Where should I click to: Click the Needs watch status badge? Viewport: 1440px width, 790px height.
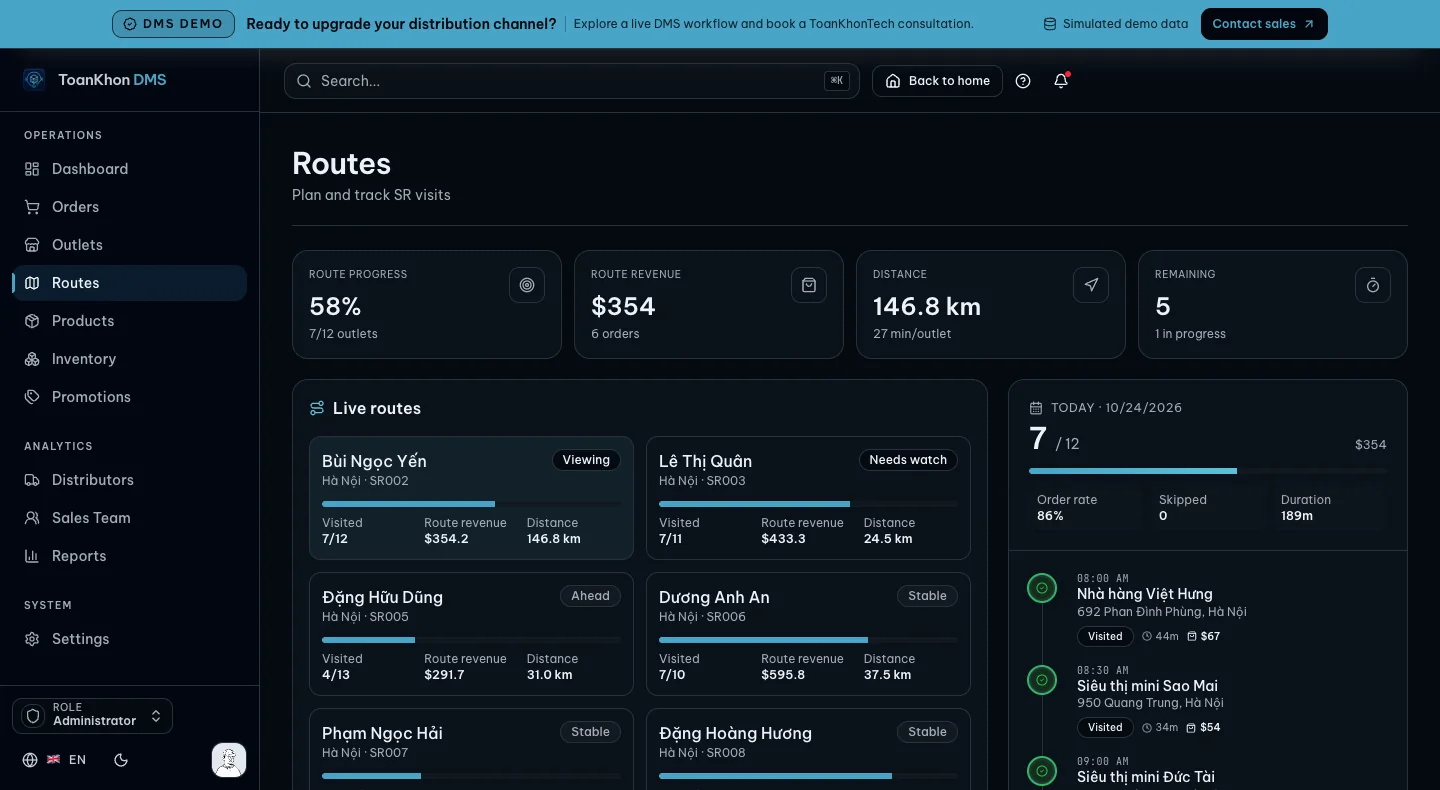tap(908, 460)
